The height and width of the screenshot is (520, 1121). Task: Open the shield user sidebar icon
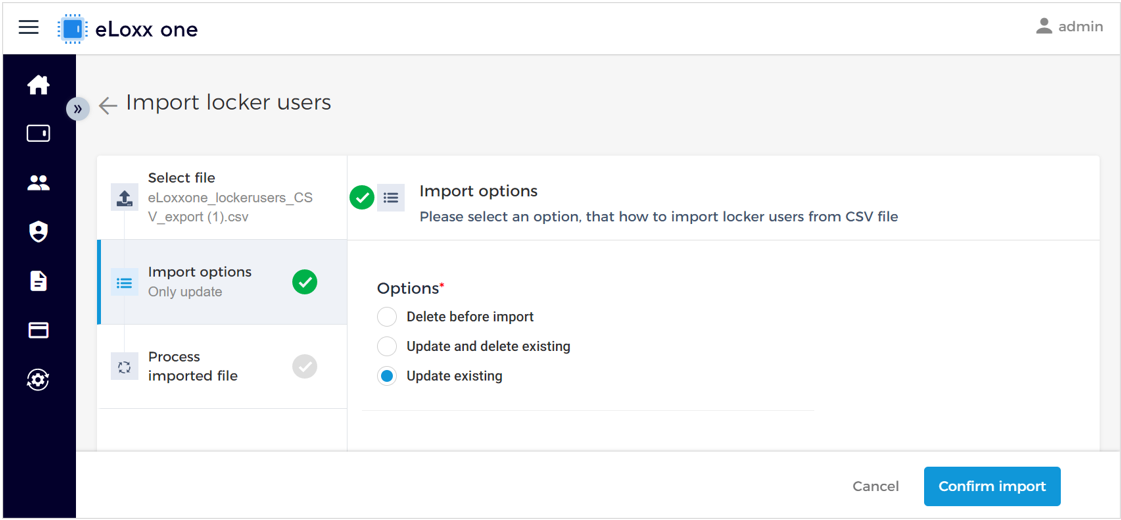tap(38, 232)
